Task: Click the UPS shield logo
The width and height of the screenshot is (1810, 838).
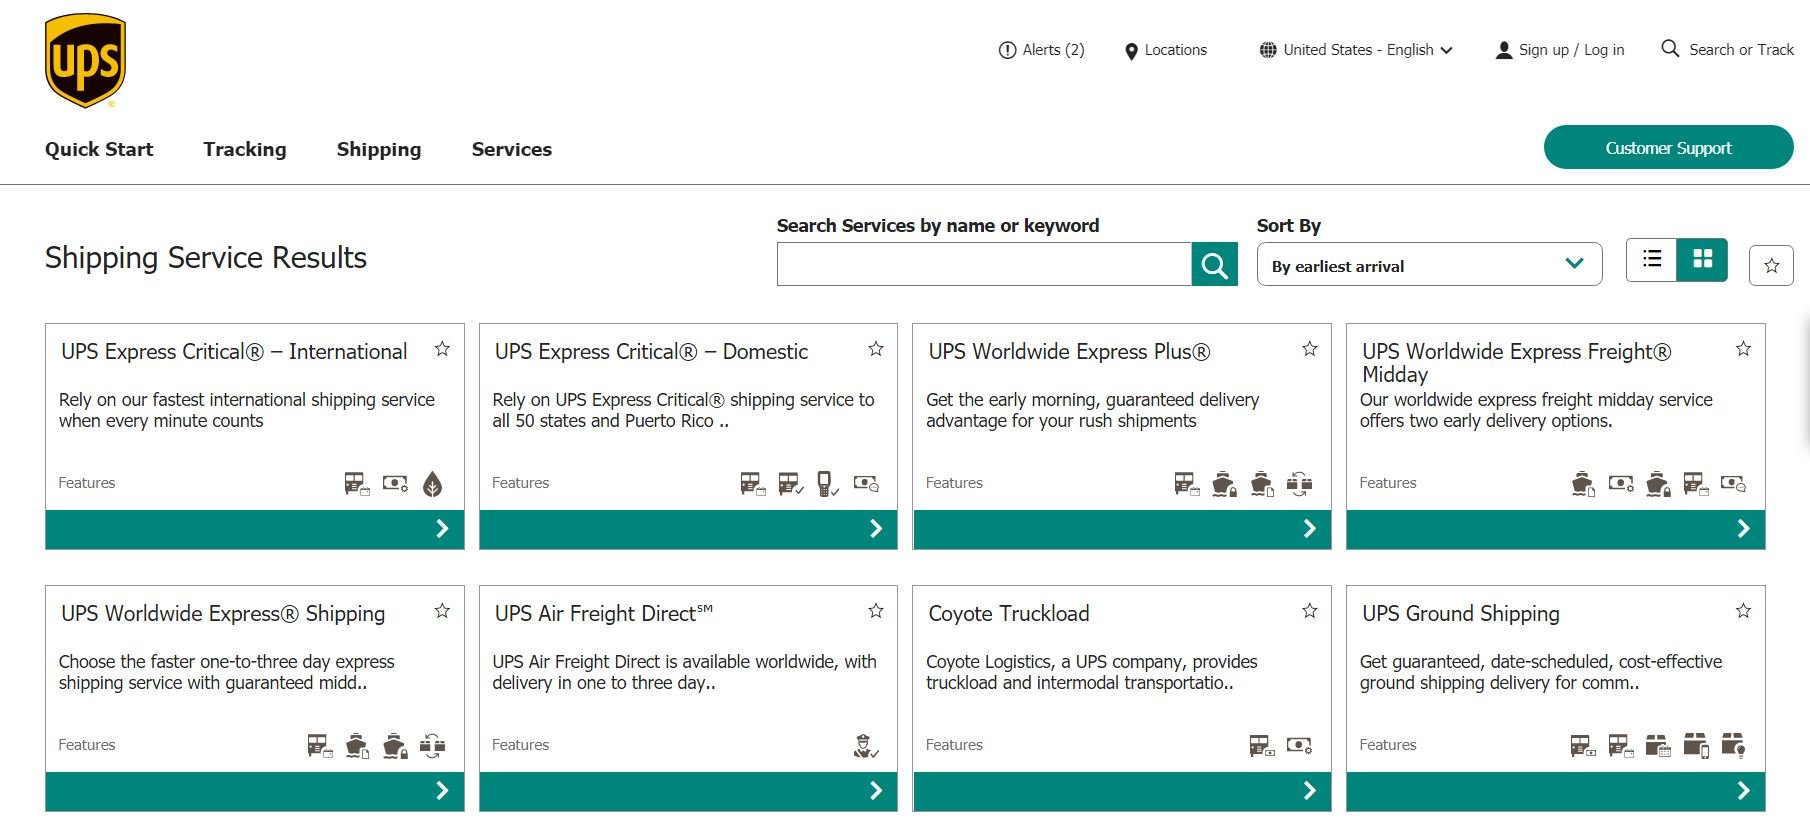Action: [85, 60]
